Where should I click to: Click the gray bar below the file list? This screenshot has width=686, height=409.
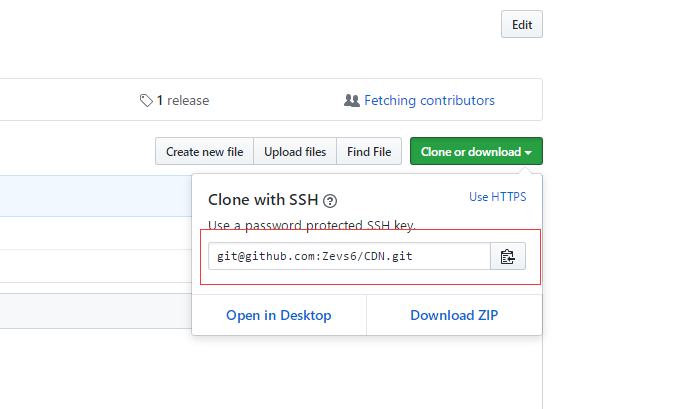(x=96, y=311)
